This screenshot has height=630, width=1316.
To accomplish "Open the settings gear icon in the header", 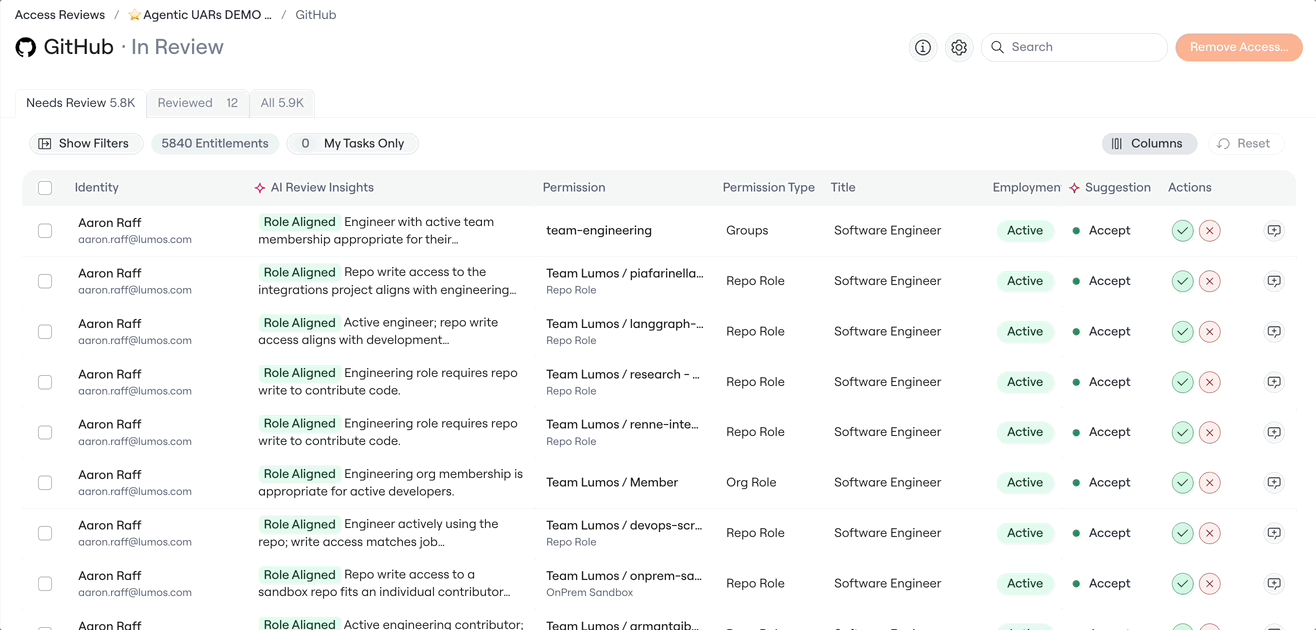I will point(959,47).
